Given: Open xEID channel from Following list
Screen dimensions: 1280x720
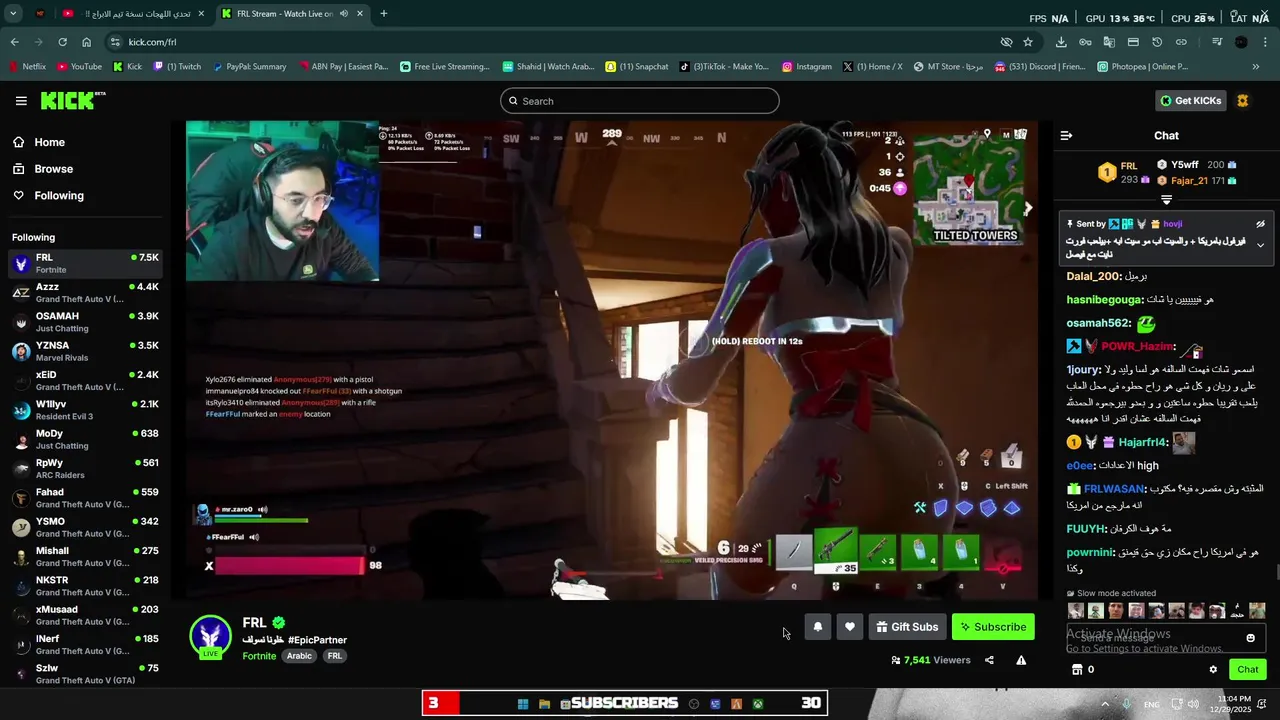Looking at the screenshot, I should [85, 381].
